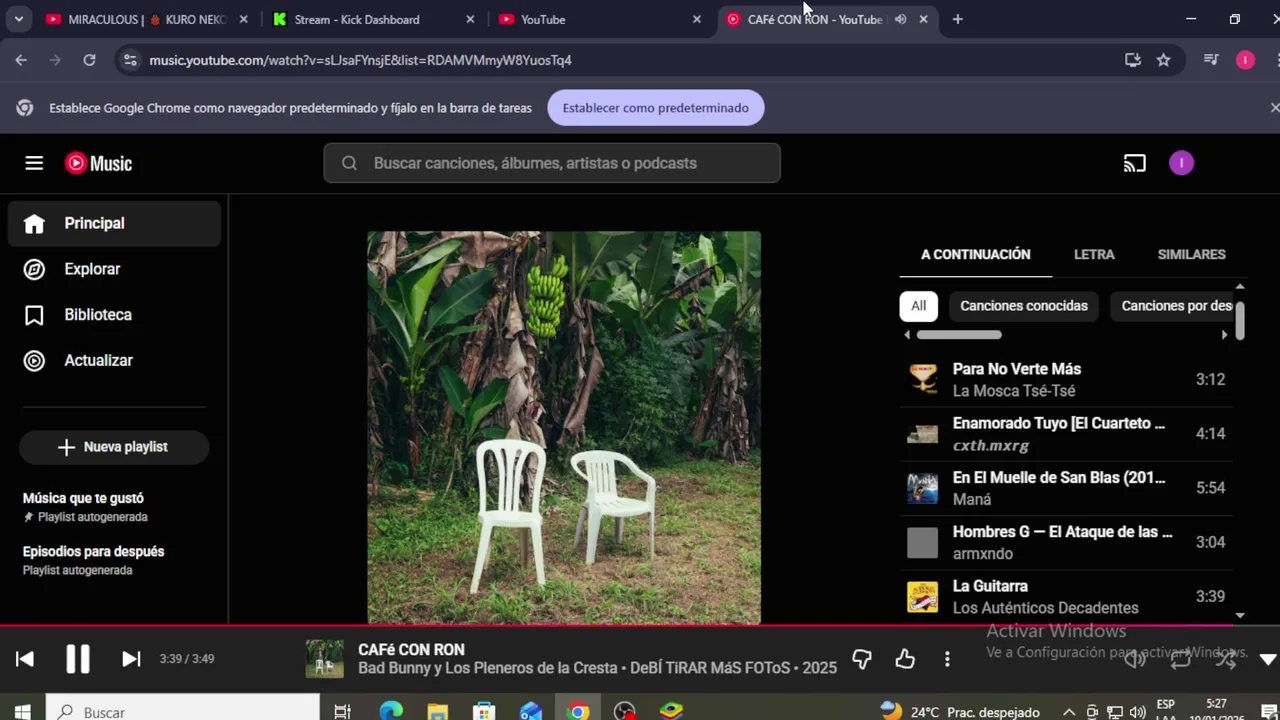Play En El Muelle de San Blas
Screen dimensions: 1280x720
click(1066, 488)
